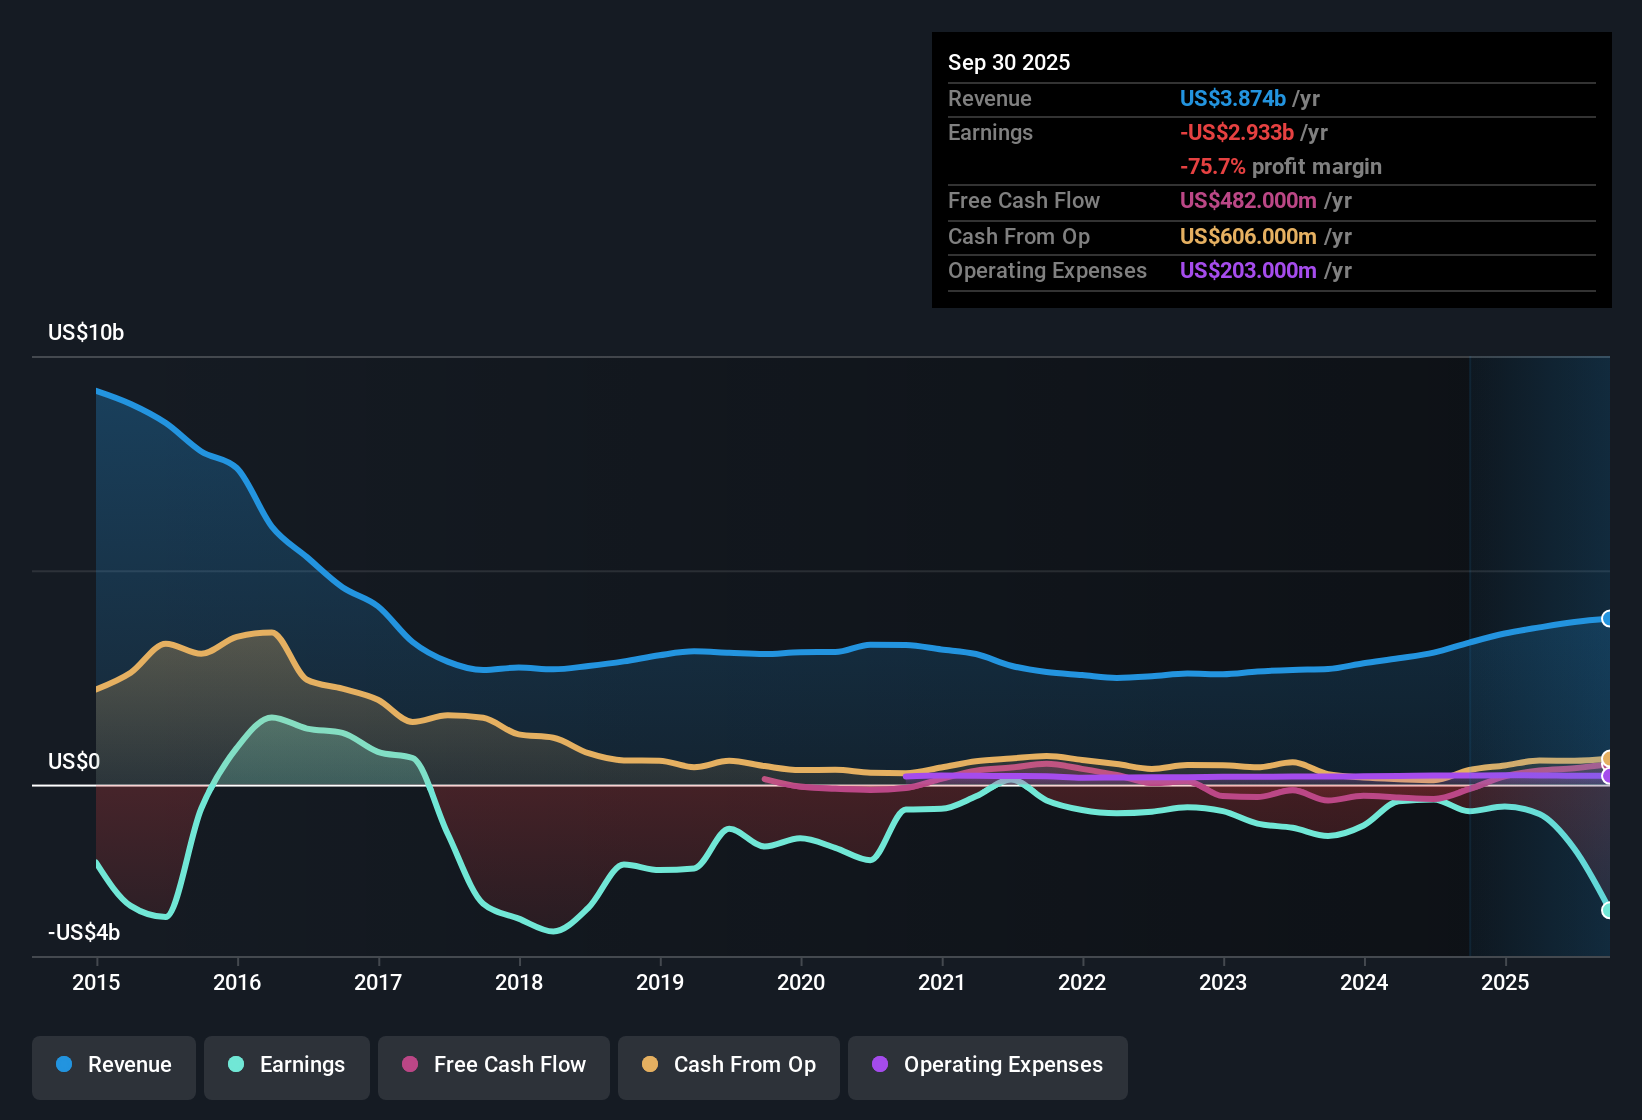Open the Free Cash Flow legend item

pyautogui.click(x=493, y=1065)
